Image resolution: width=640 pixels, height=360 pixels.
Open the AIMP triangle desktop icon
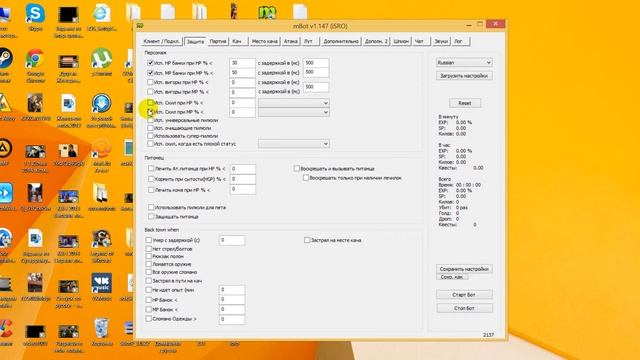(5, 149)
